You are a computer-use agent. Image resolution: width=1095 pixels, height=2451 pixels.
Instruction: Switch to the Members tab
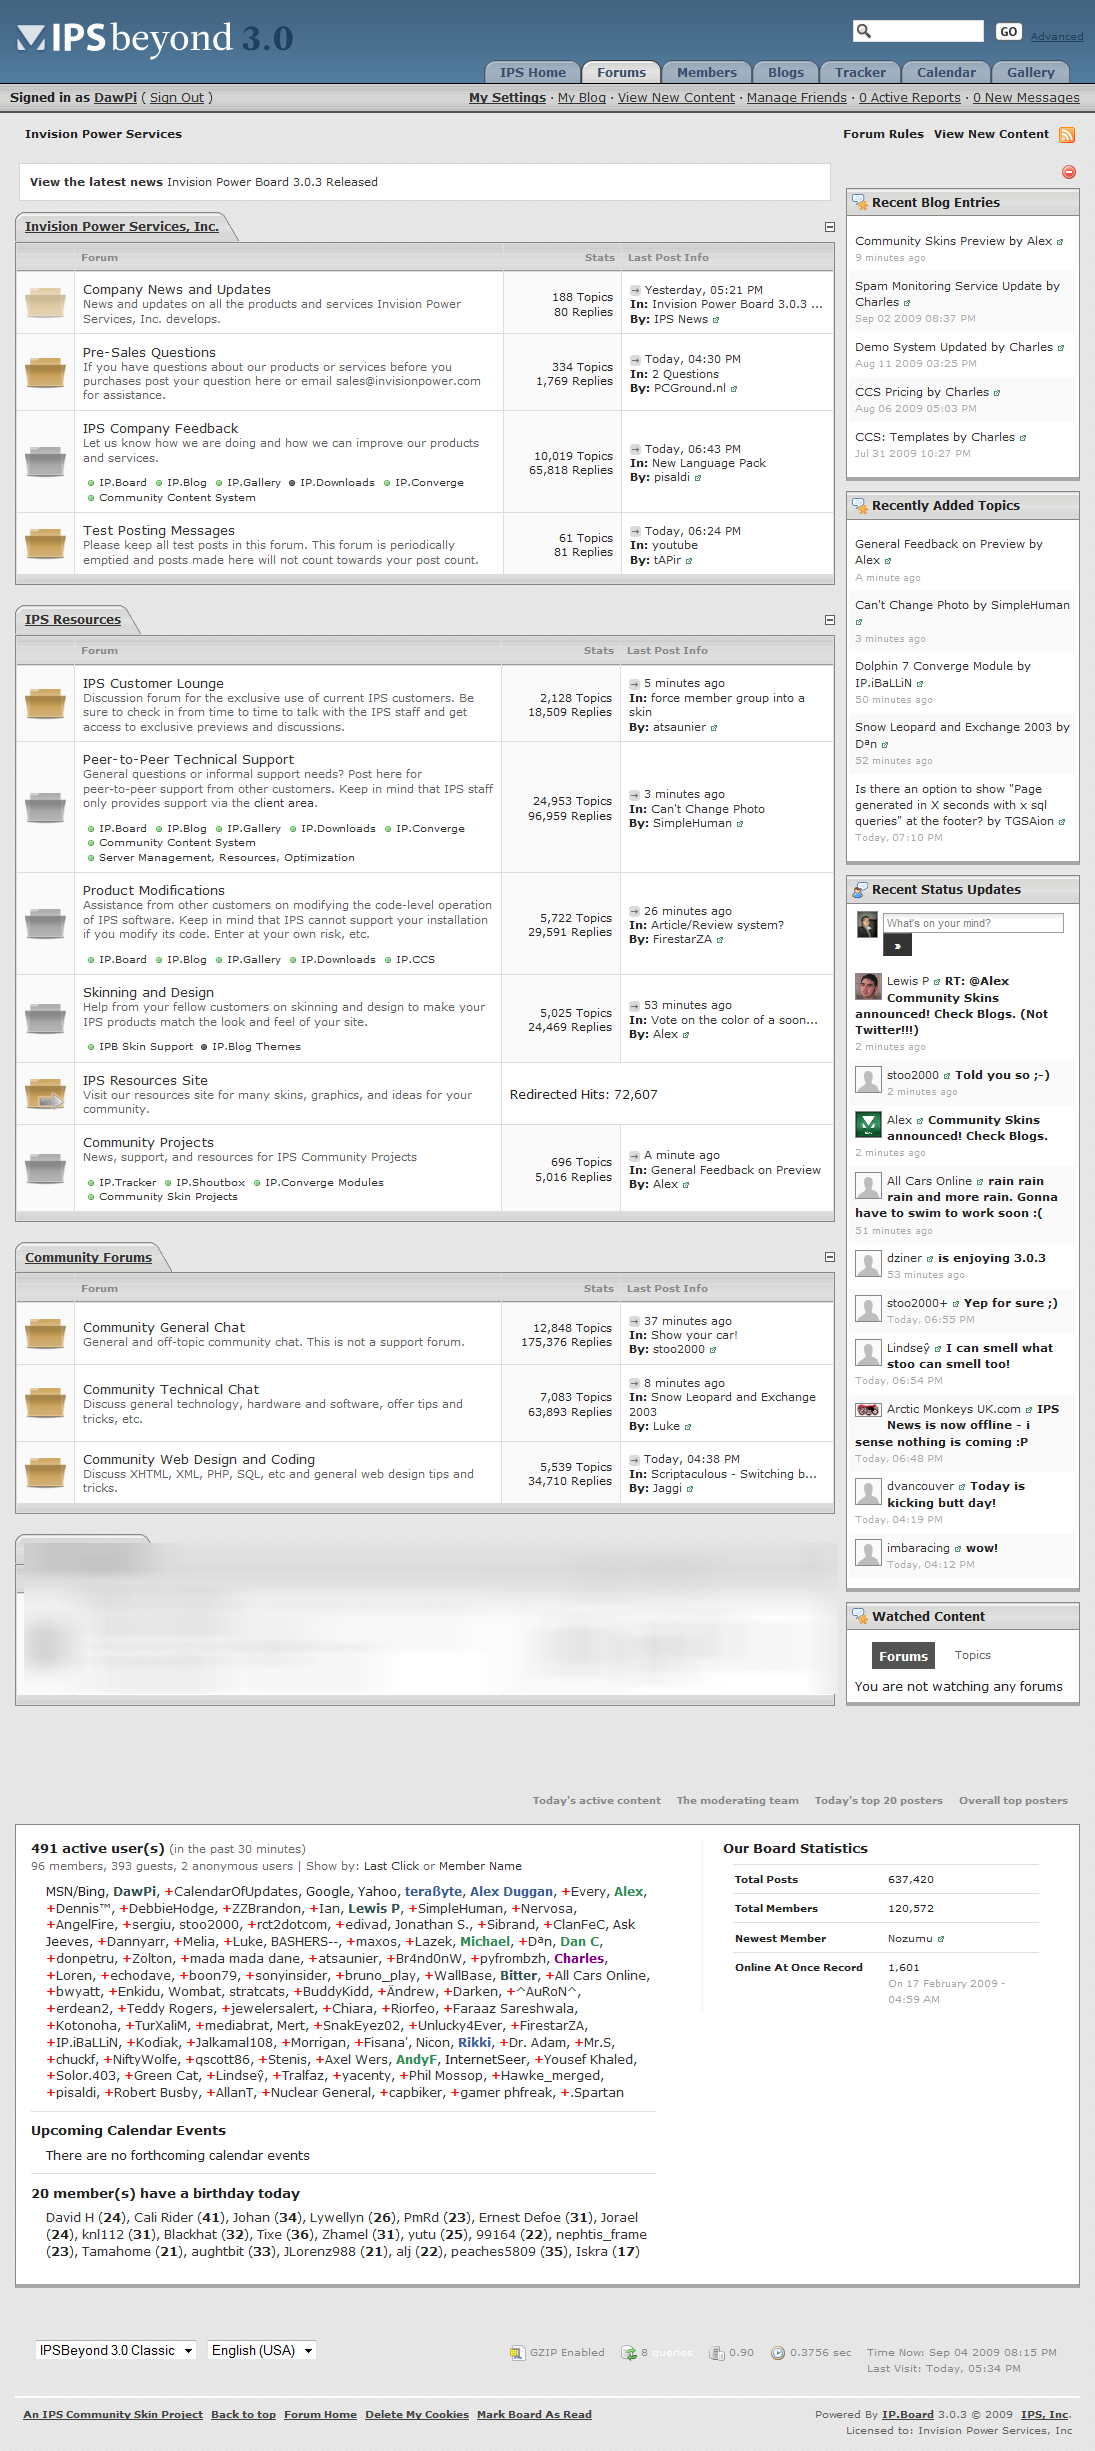[706, 72]
